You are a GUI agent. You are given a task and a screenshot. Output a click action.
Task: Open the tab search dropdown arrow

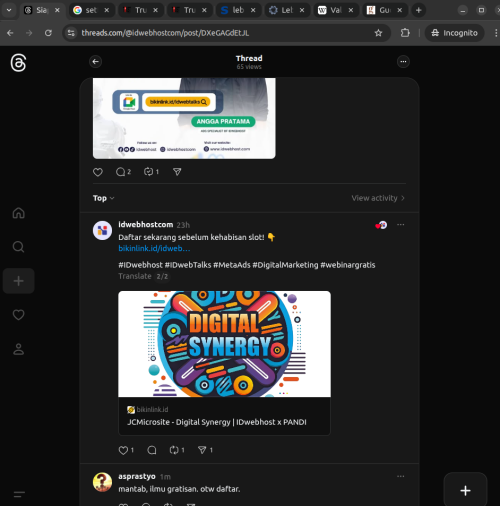9,10
